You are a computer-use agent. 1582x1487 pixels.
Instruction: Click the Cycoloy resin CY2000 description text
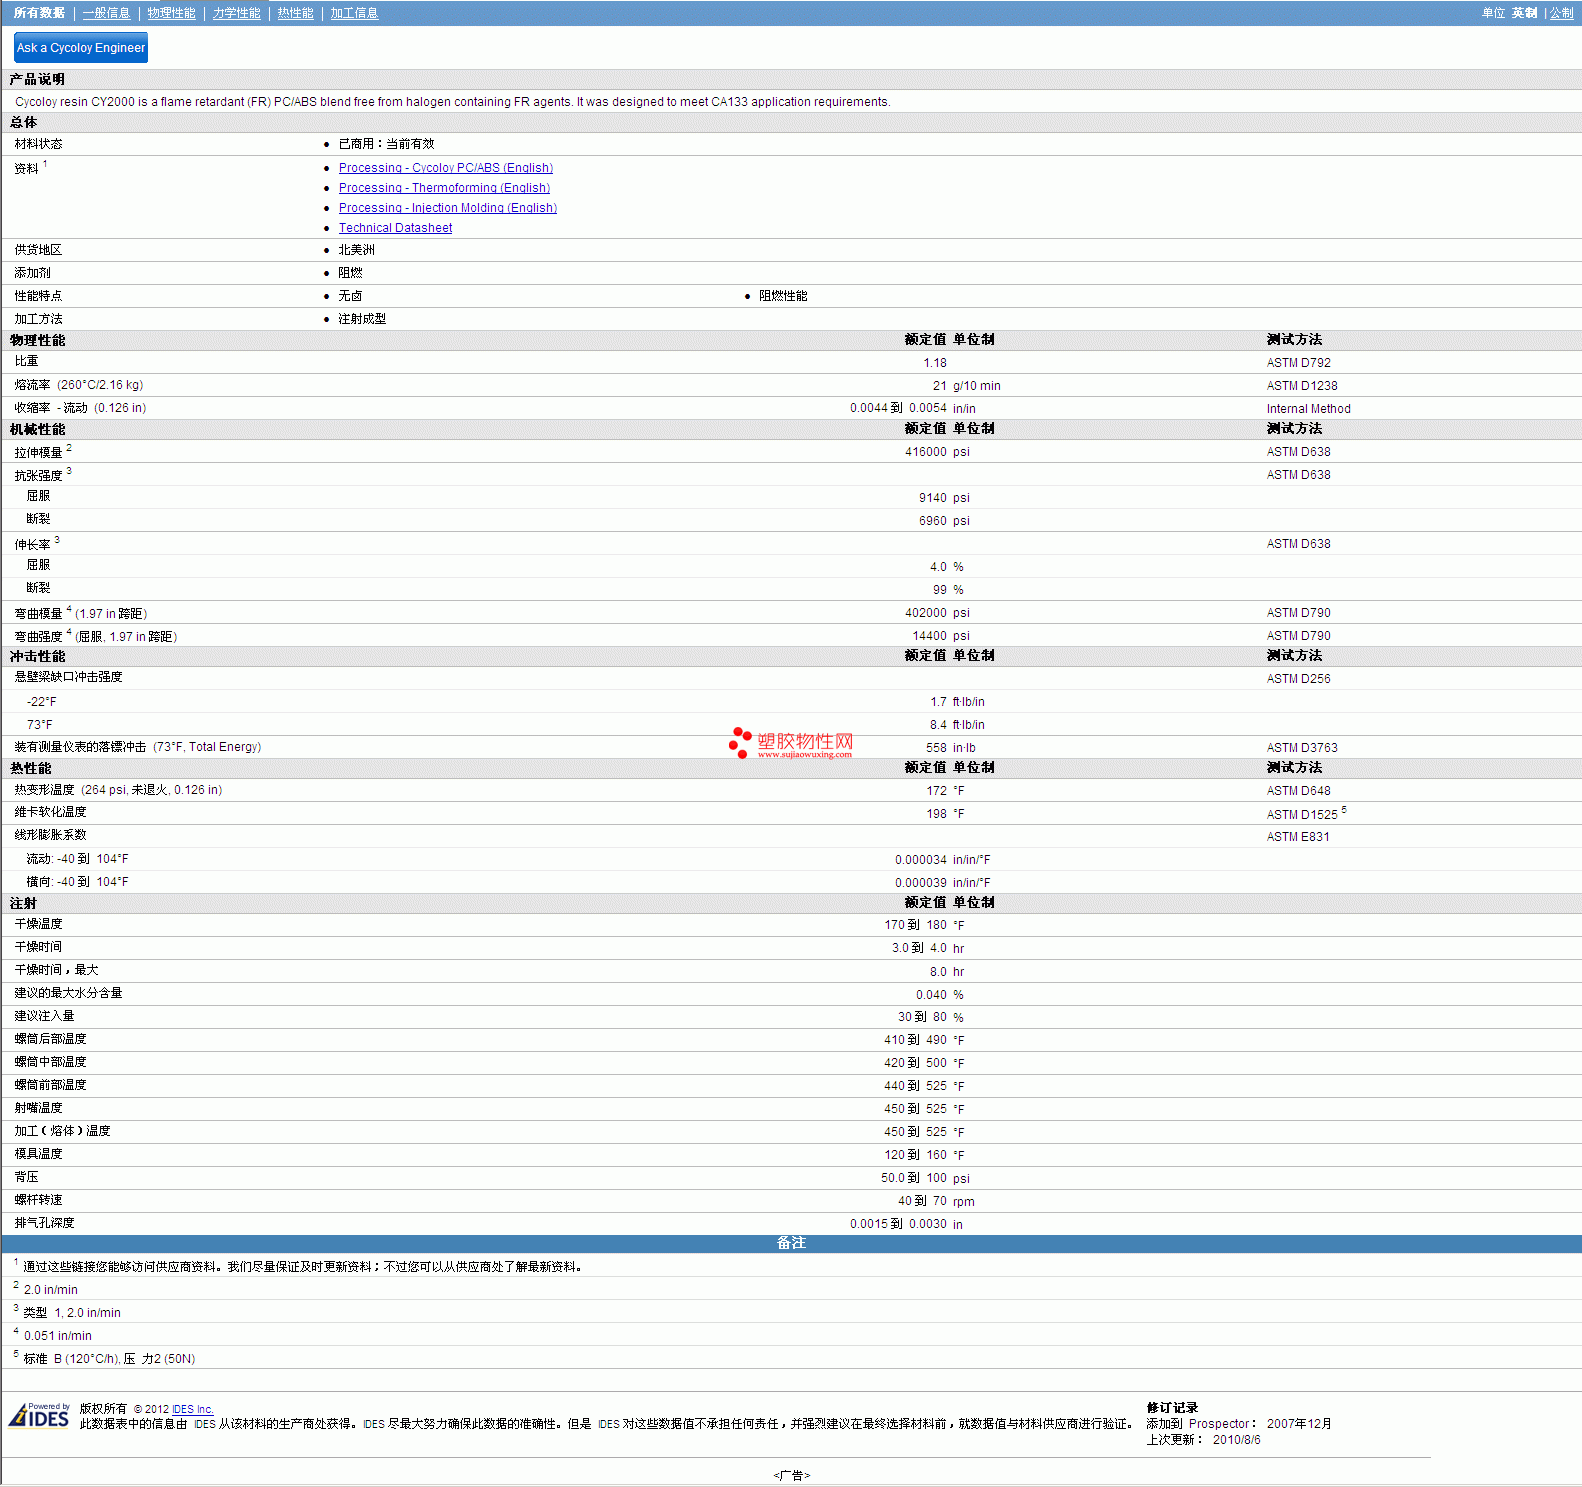click(x=452, y=102)
